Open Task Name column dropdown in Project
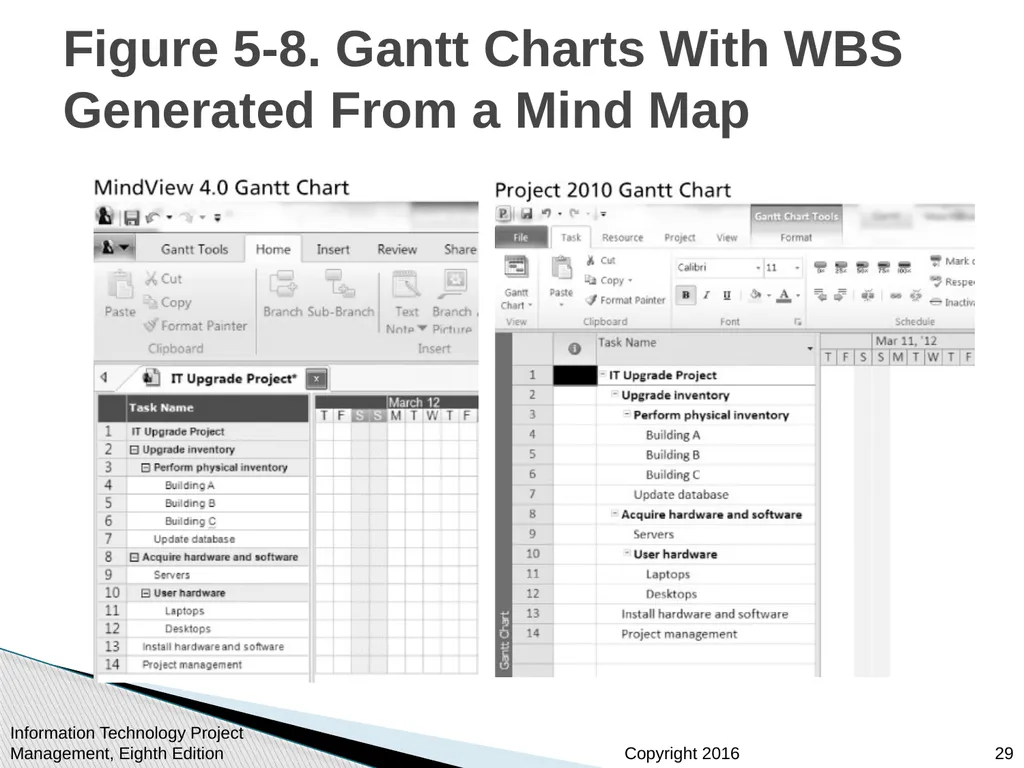Viewport: 1024px width, 768px height. (810, 349)
